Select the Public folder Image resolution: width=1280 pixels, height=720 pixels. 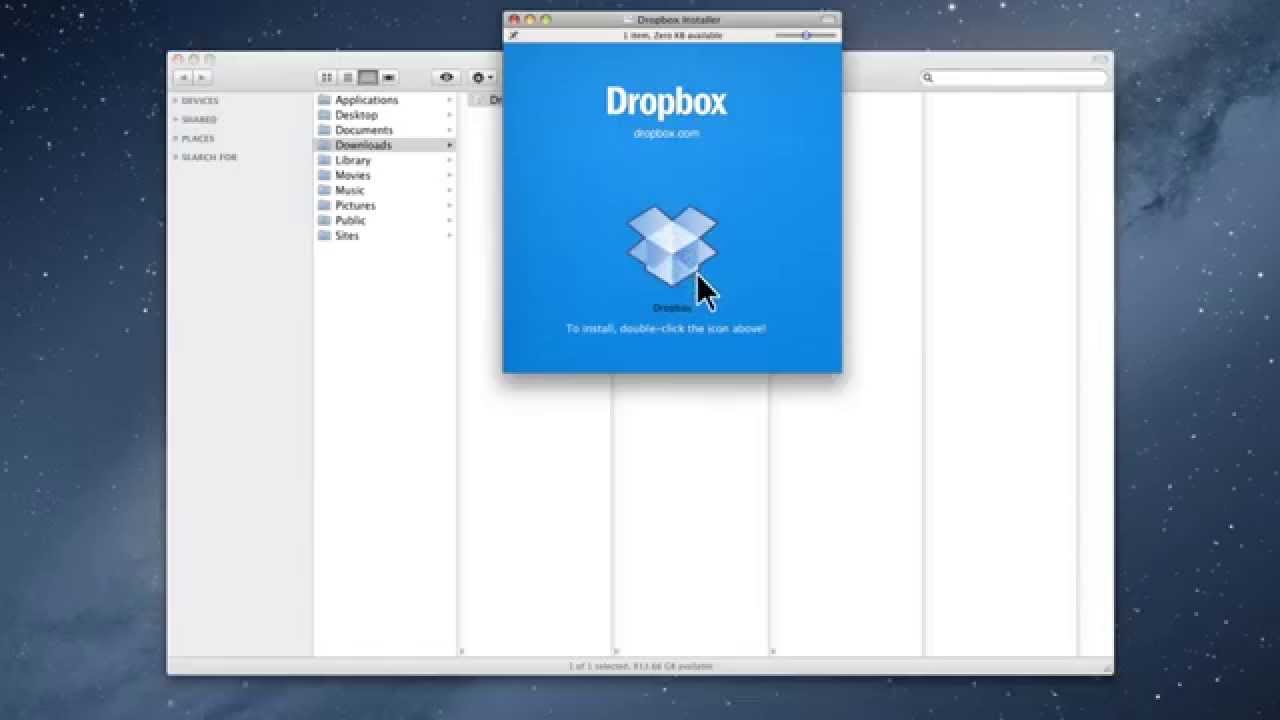click(x=385, y=220)
